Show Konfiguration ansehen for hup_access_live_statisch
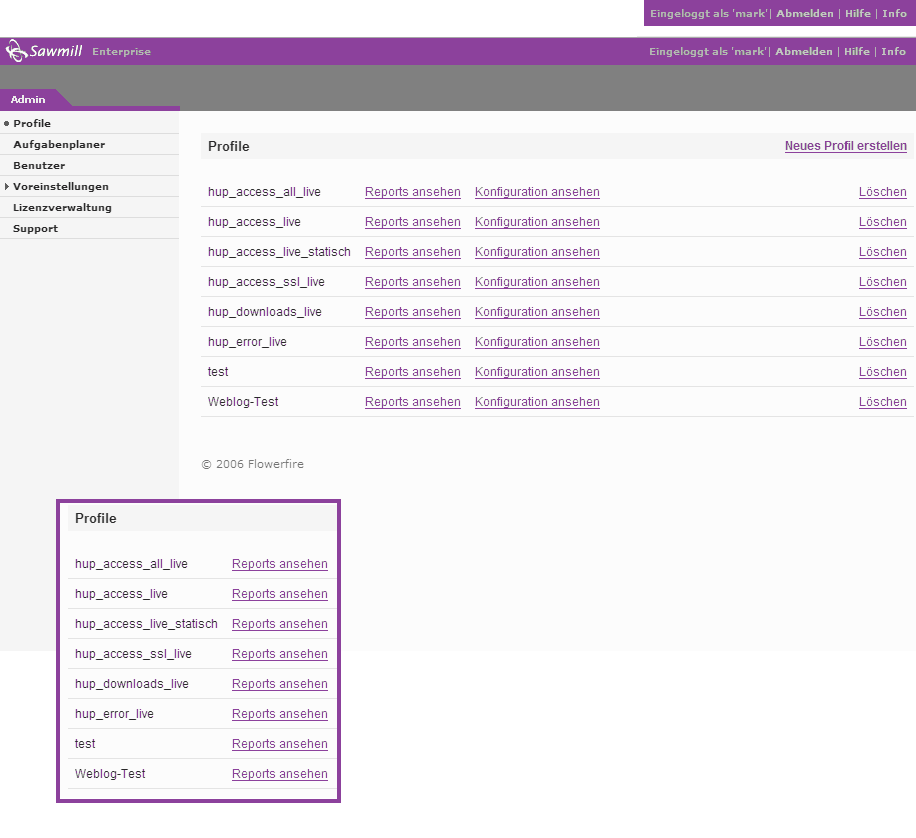 point(537,252)
